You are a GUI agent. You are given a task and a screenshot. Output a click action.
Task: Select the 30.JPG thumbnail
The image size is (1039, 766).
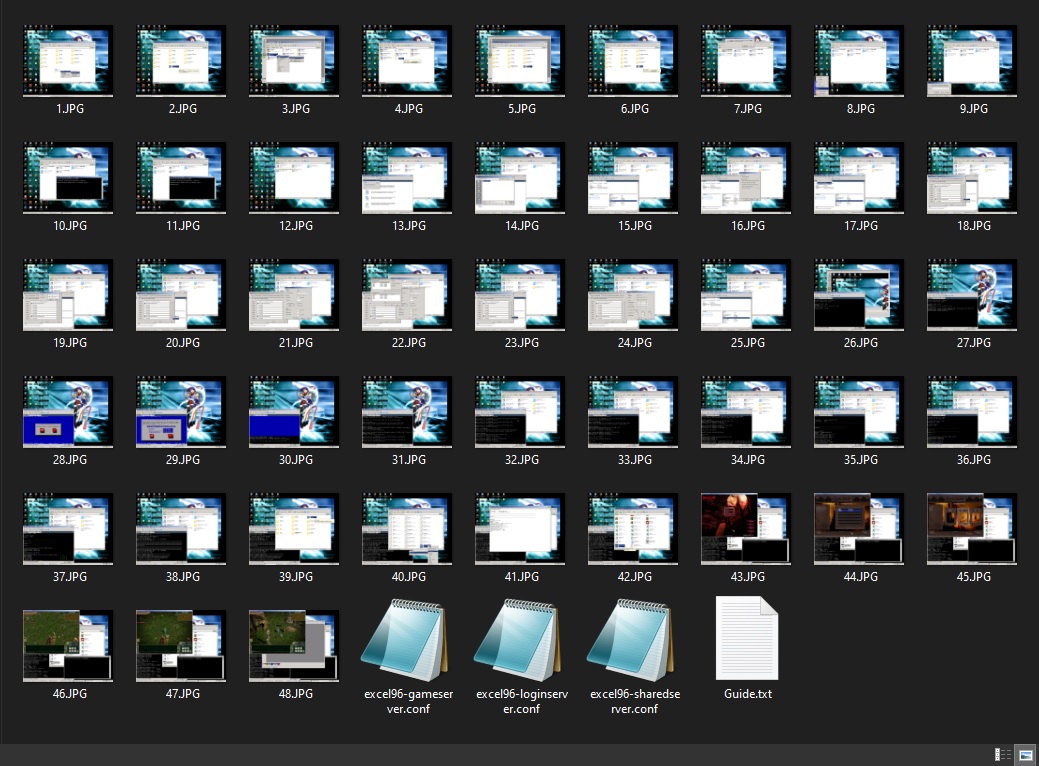click(x=294, y=412)
